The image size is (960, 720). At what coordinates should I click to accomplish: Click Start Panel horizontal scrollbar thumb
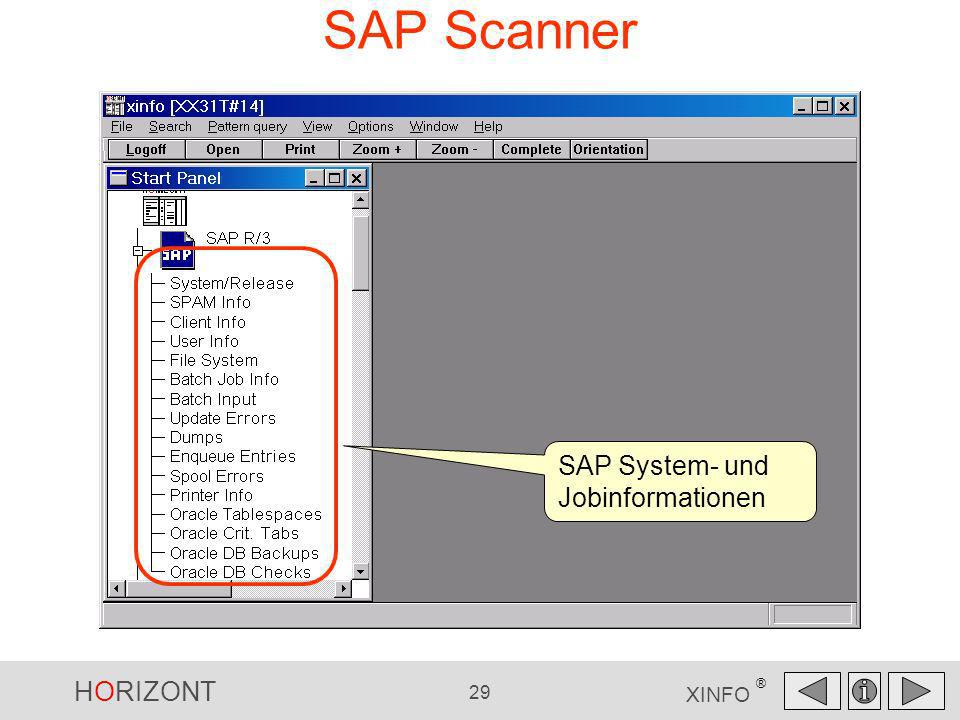pyautogui.click(x=178, y=589)
